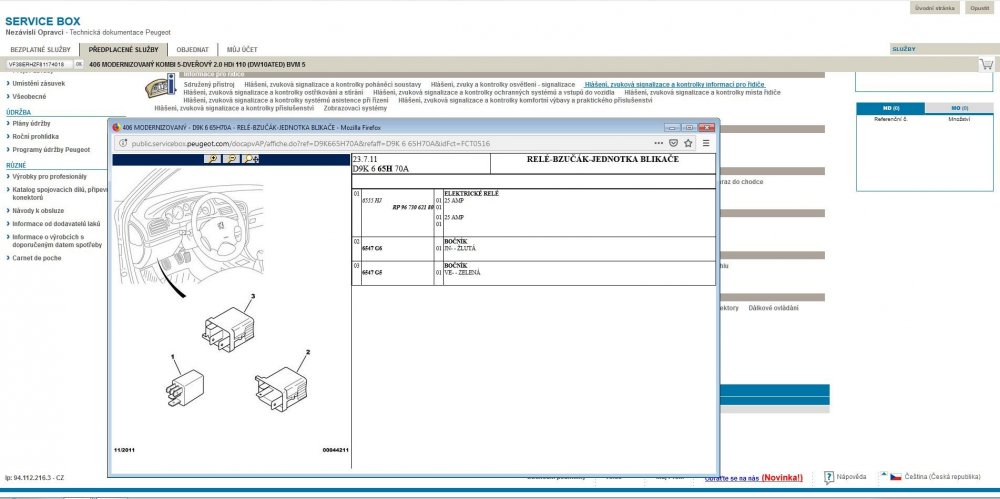Screen dimensions: 1000x499
Task: Click part reference 6555 HJ
Action: click(x=372, y=200)
